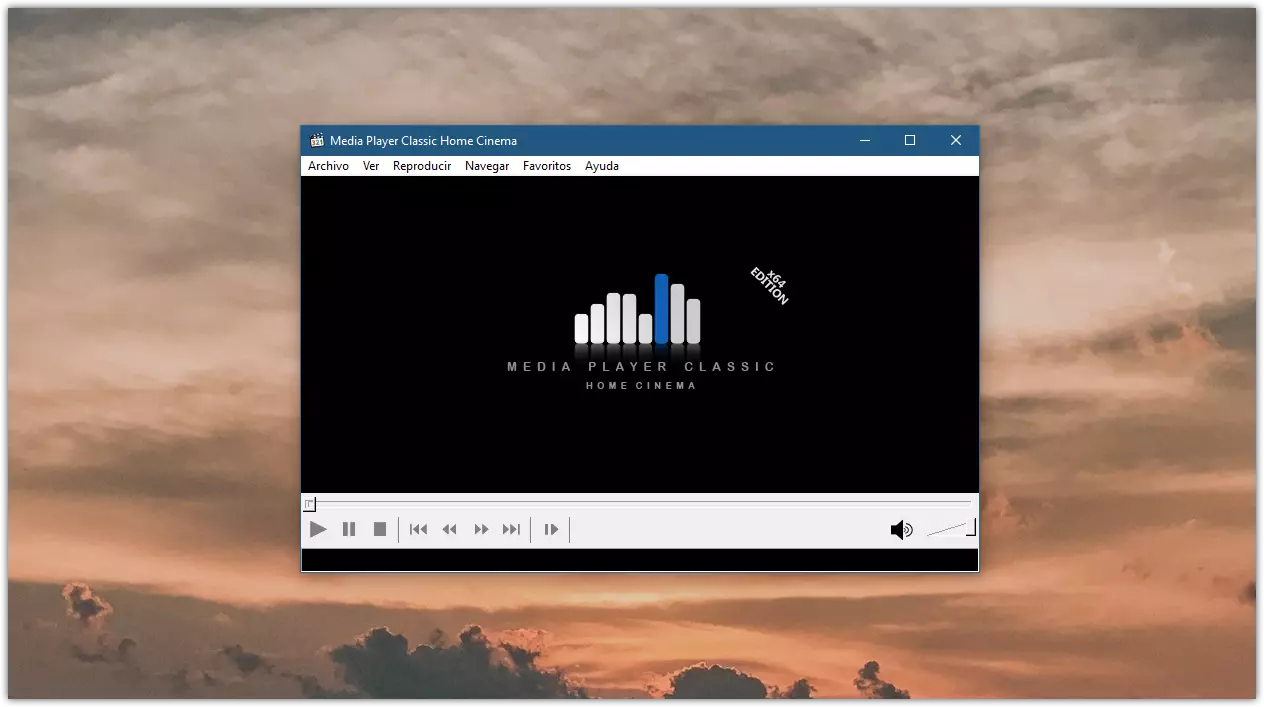The height and width of the screenshot is (707, 1264).
Task: Click the seek bar track
Action: pyautogui.click(x=640, y=502)
